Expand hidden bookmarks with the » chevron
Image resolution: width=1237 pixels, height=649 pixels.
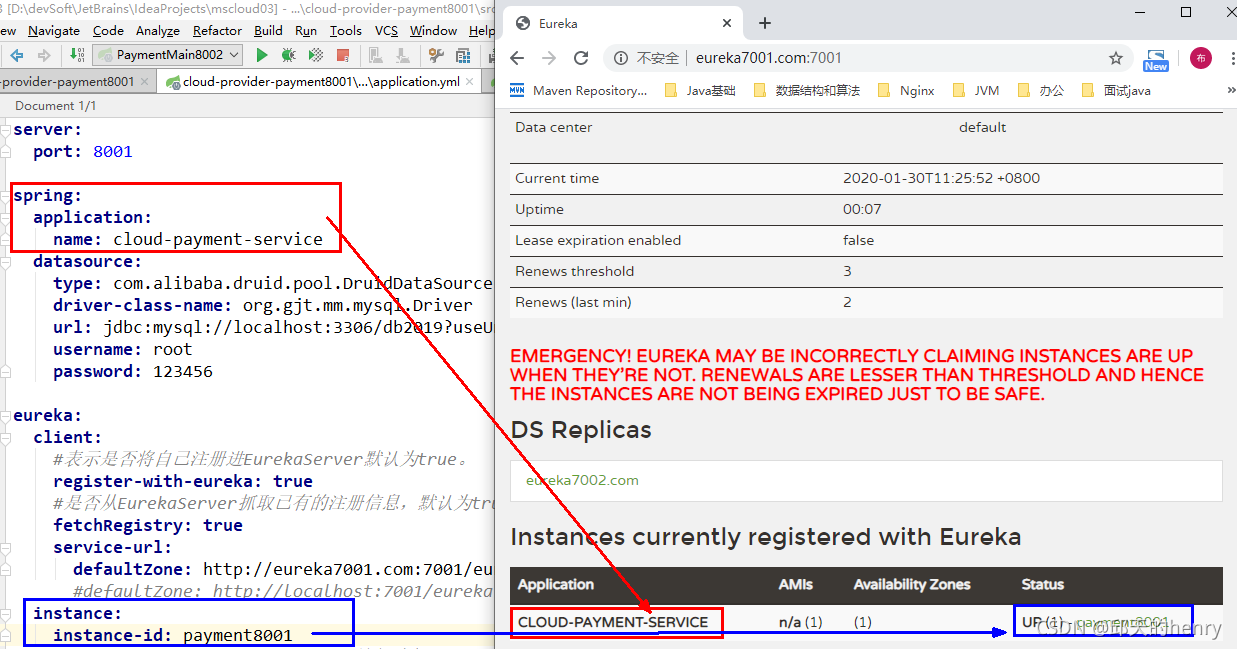point(1230,90)
